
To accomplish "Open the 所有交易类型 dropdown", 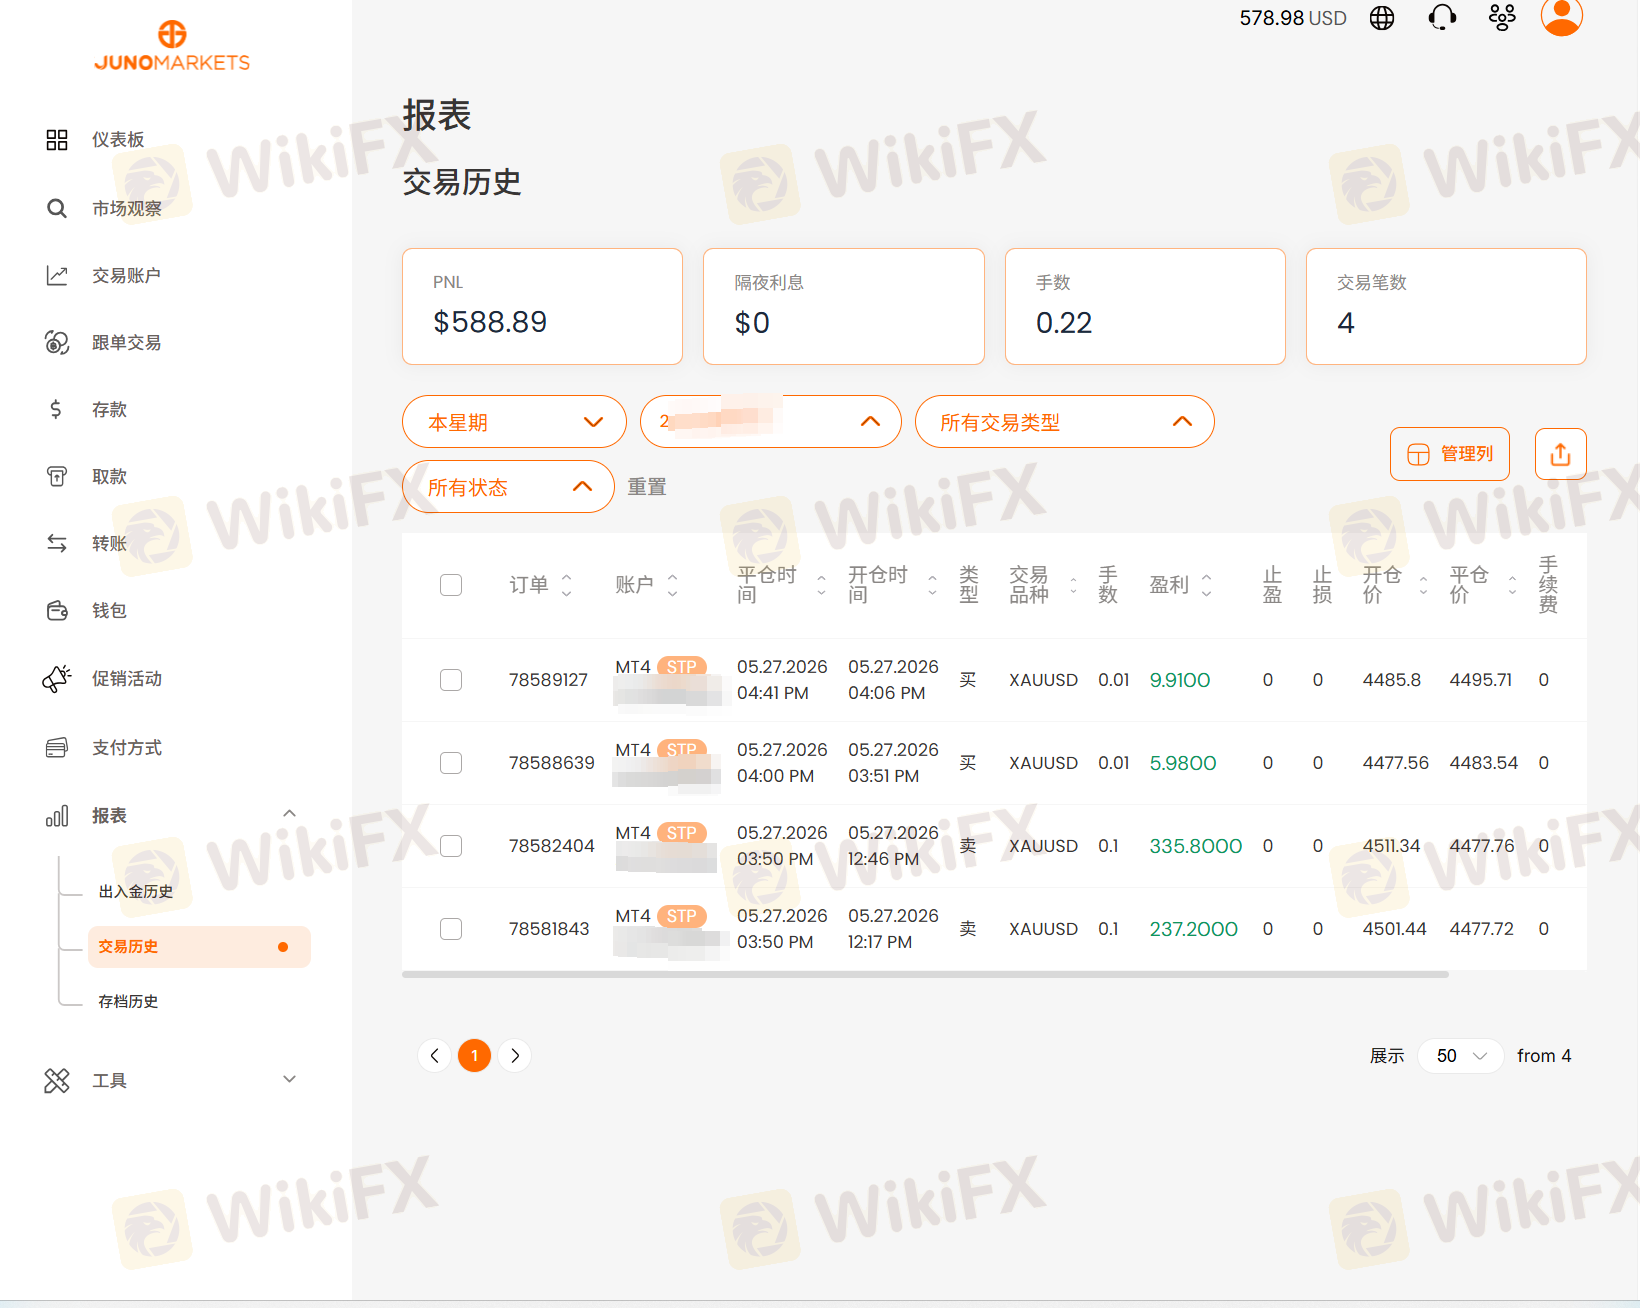I will [x=1064, y=422].
